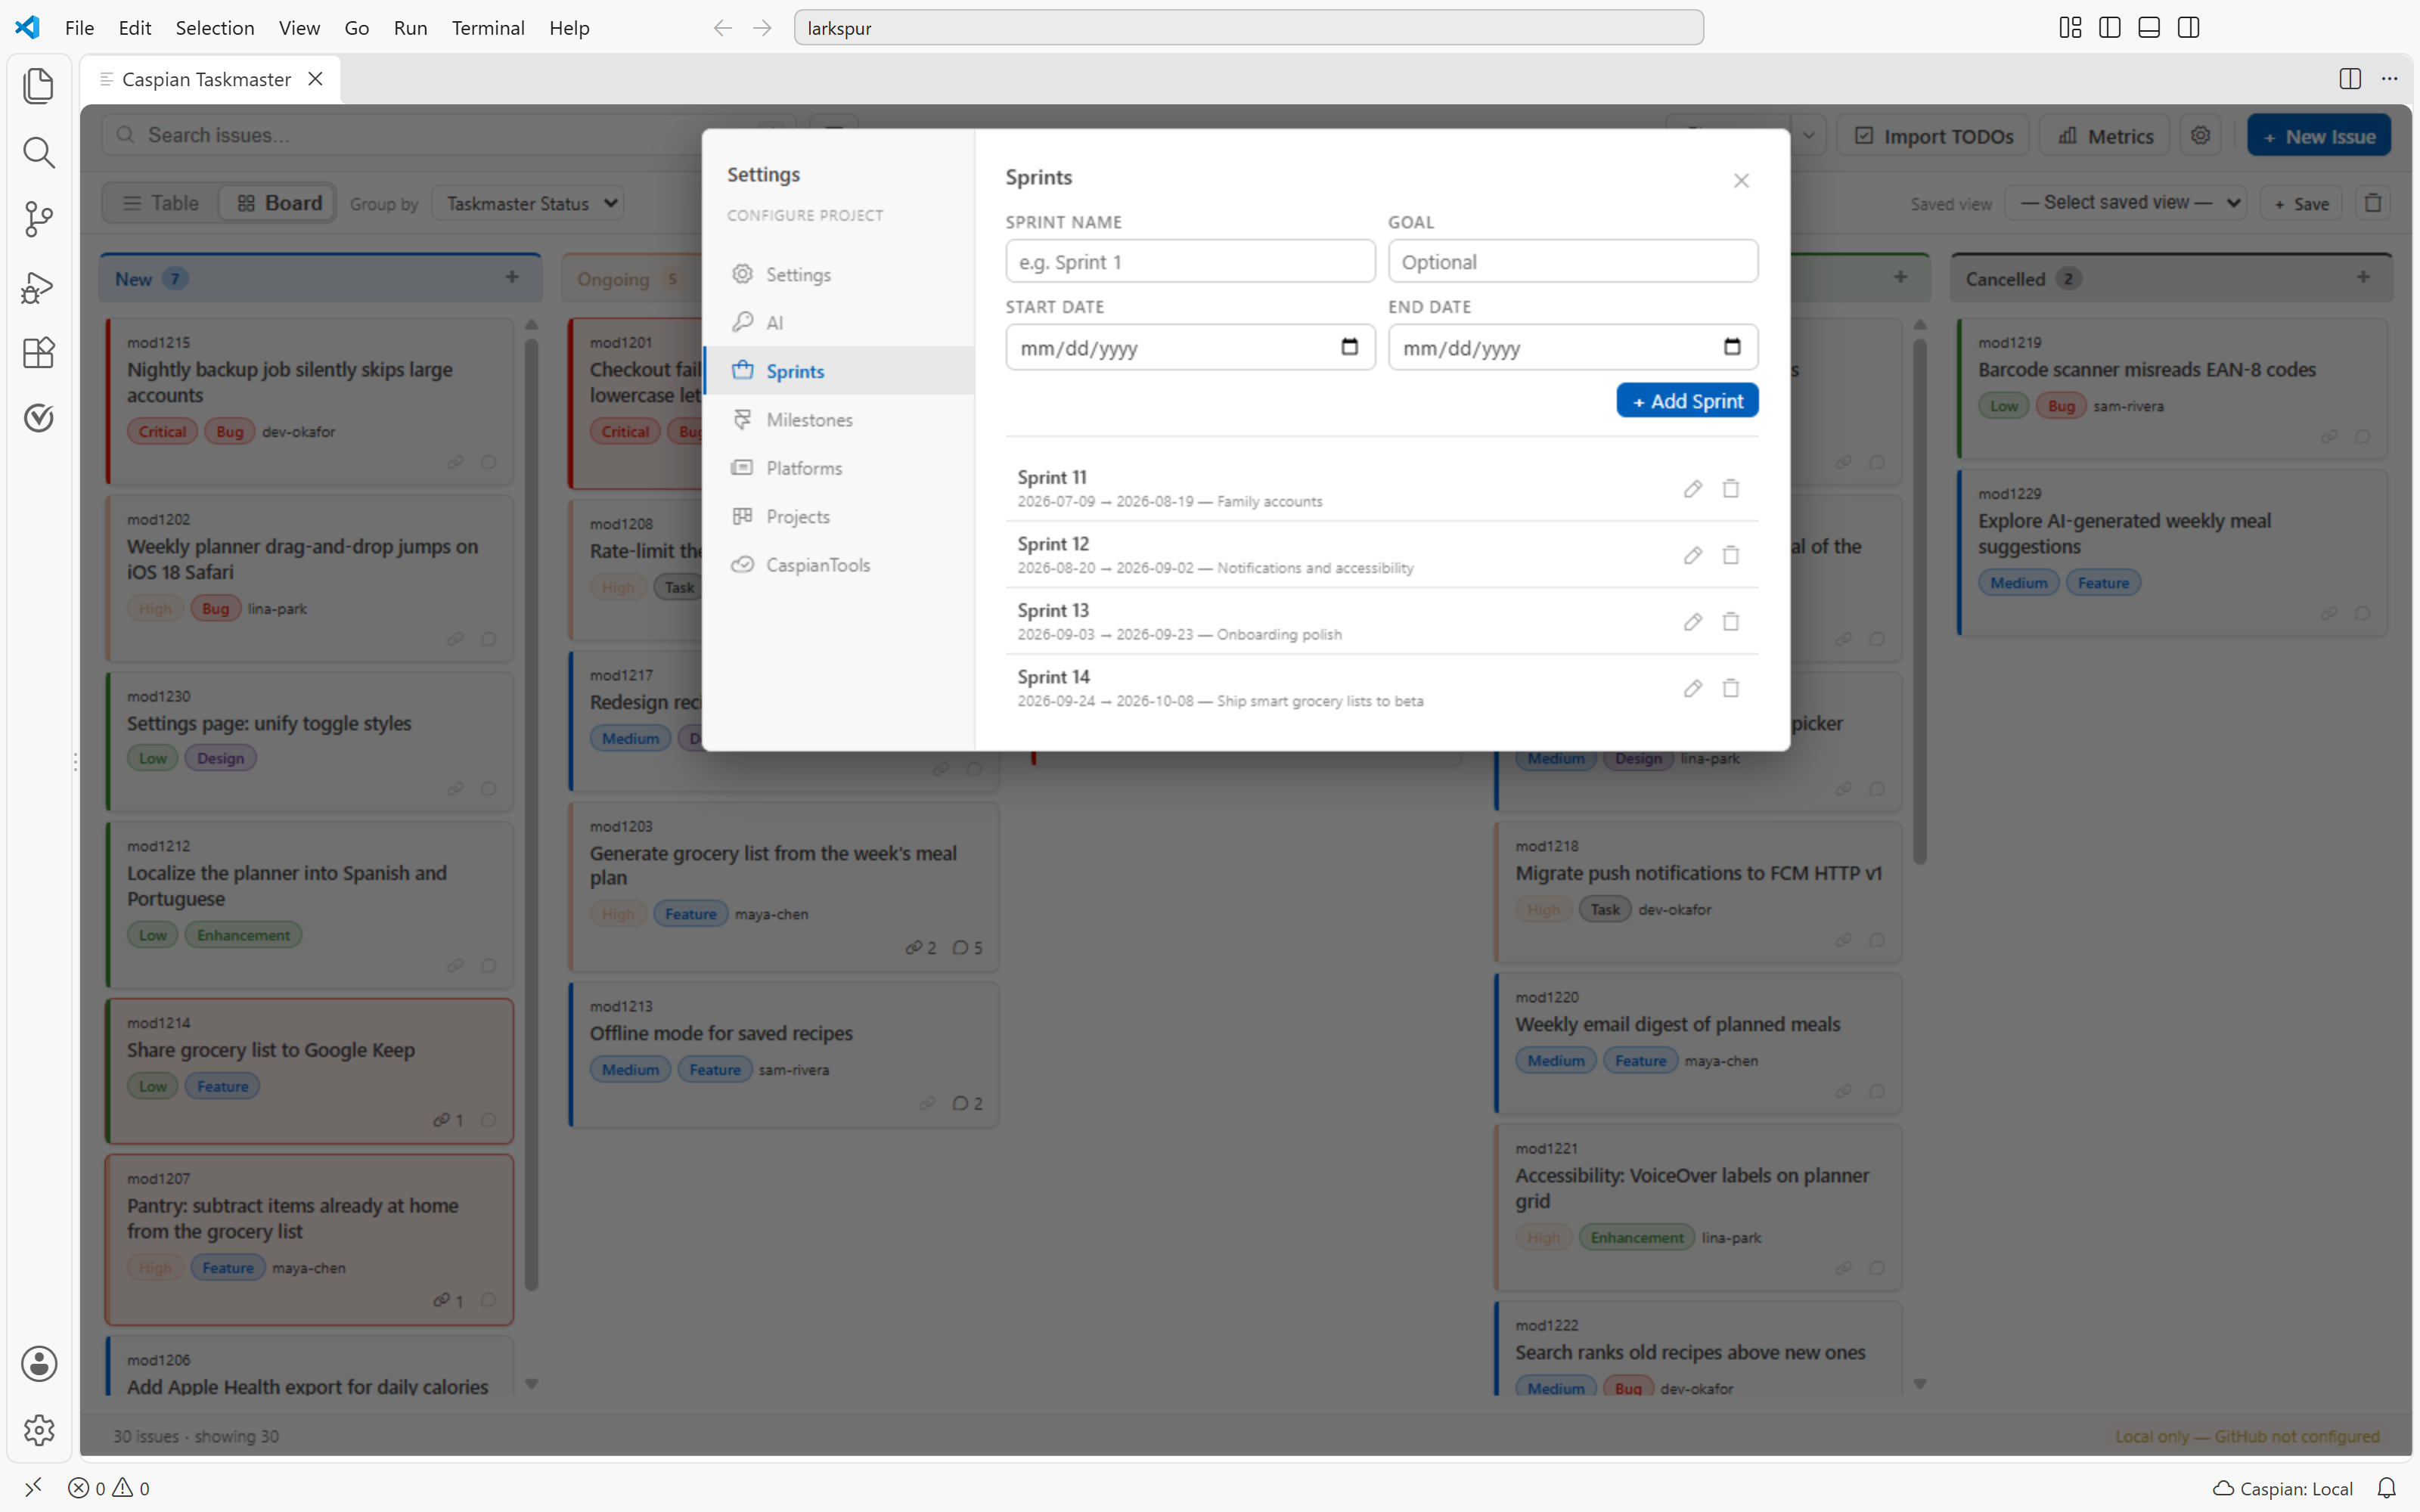Toggle the bottom panel layout

tap(2149, 28)
